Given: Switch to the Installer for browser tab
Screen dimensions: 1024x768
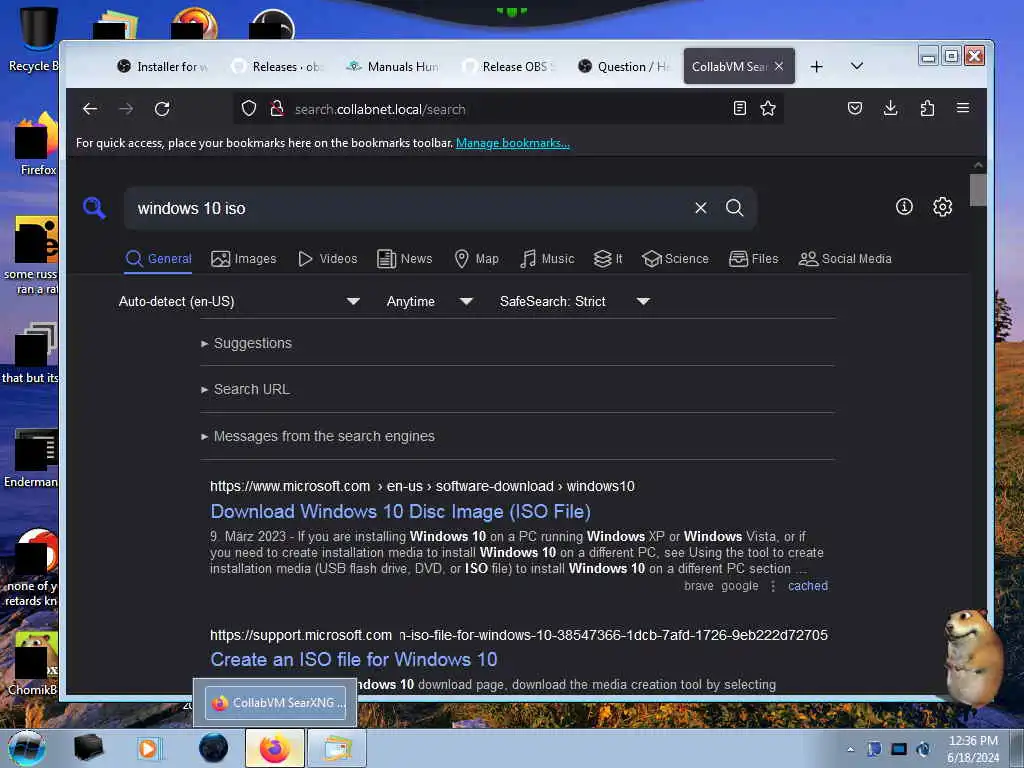Looking at the screenshot, I should [163, 67].
